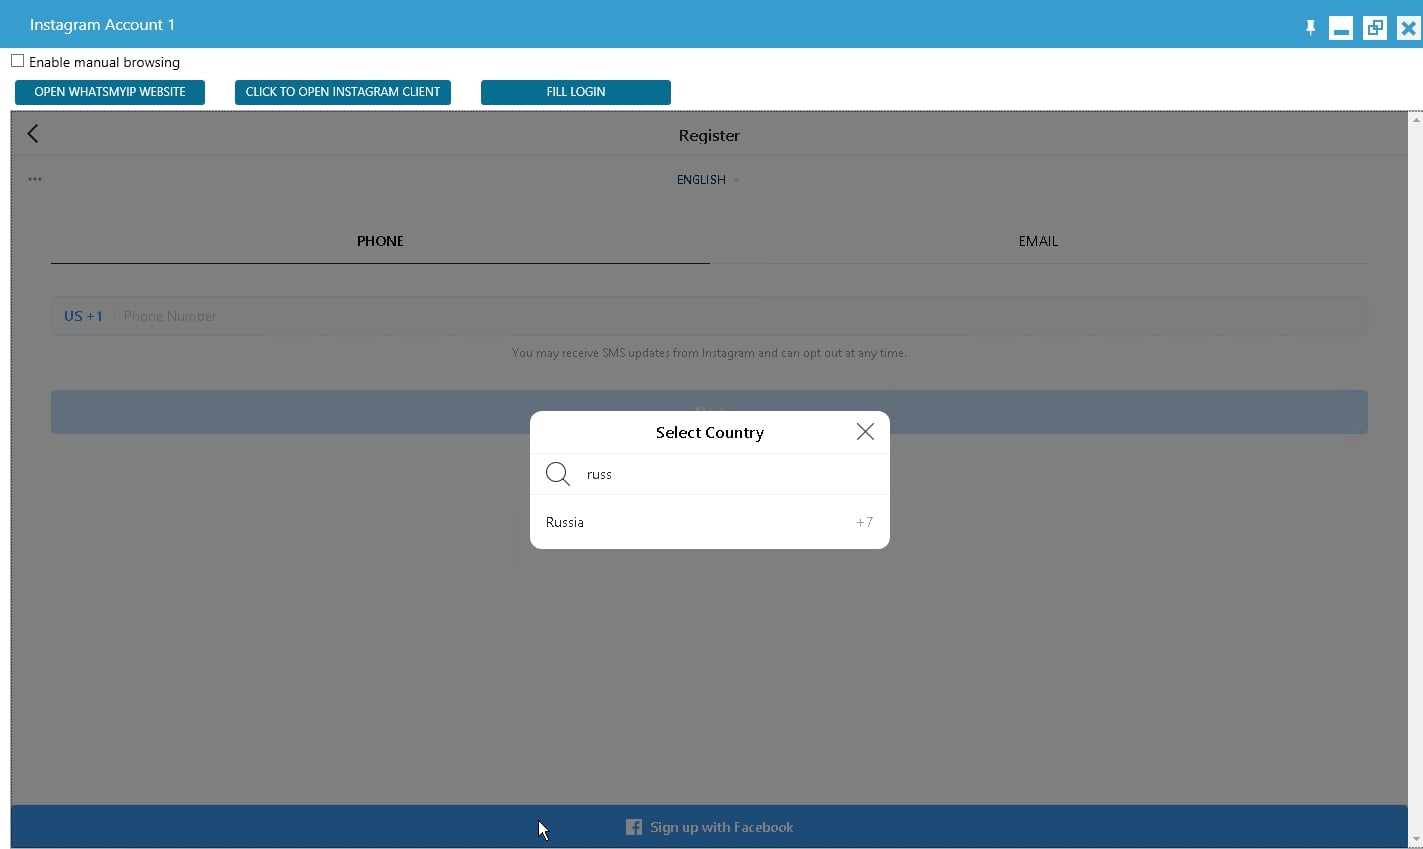Click the Phone Number input field
The width and height of the screenshot is (1423, 849).
[740, 316]
